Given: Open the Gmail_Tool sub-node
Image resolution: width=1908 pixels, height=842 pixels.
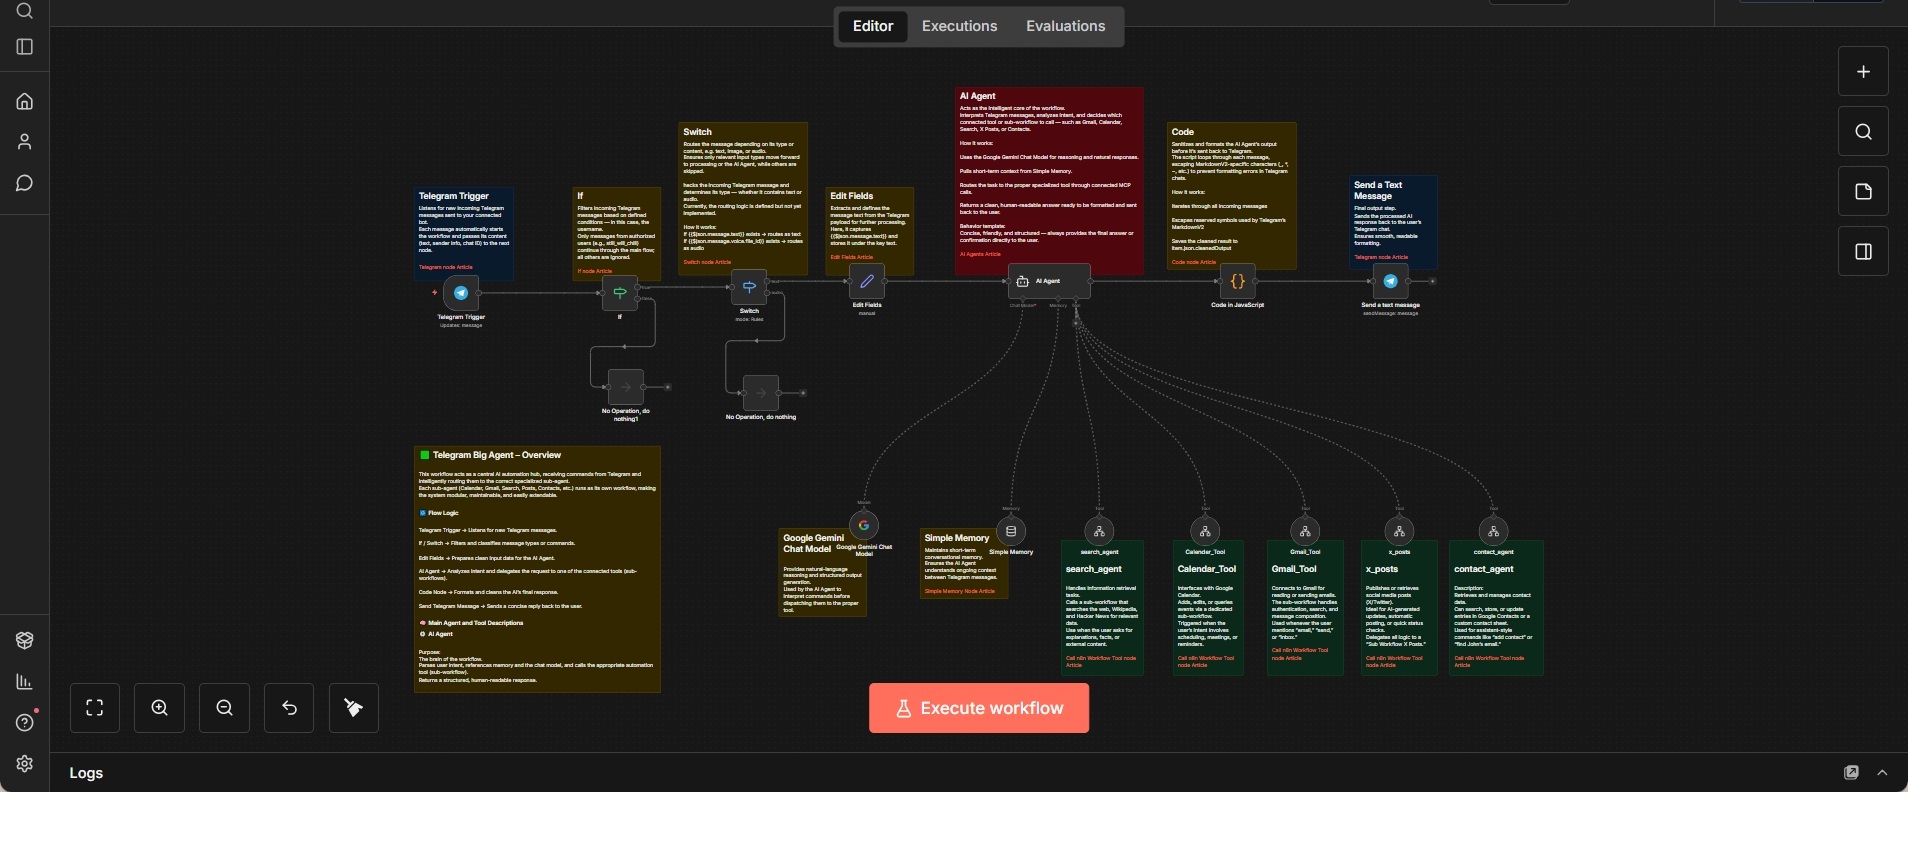Looking at the screenshot, I should coord(1305,531).
